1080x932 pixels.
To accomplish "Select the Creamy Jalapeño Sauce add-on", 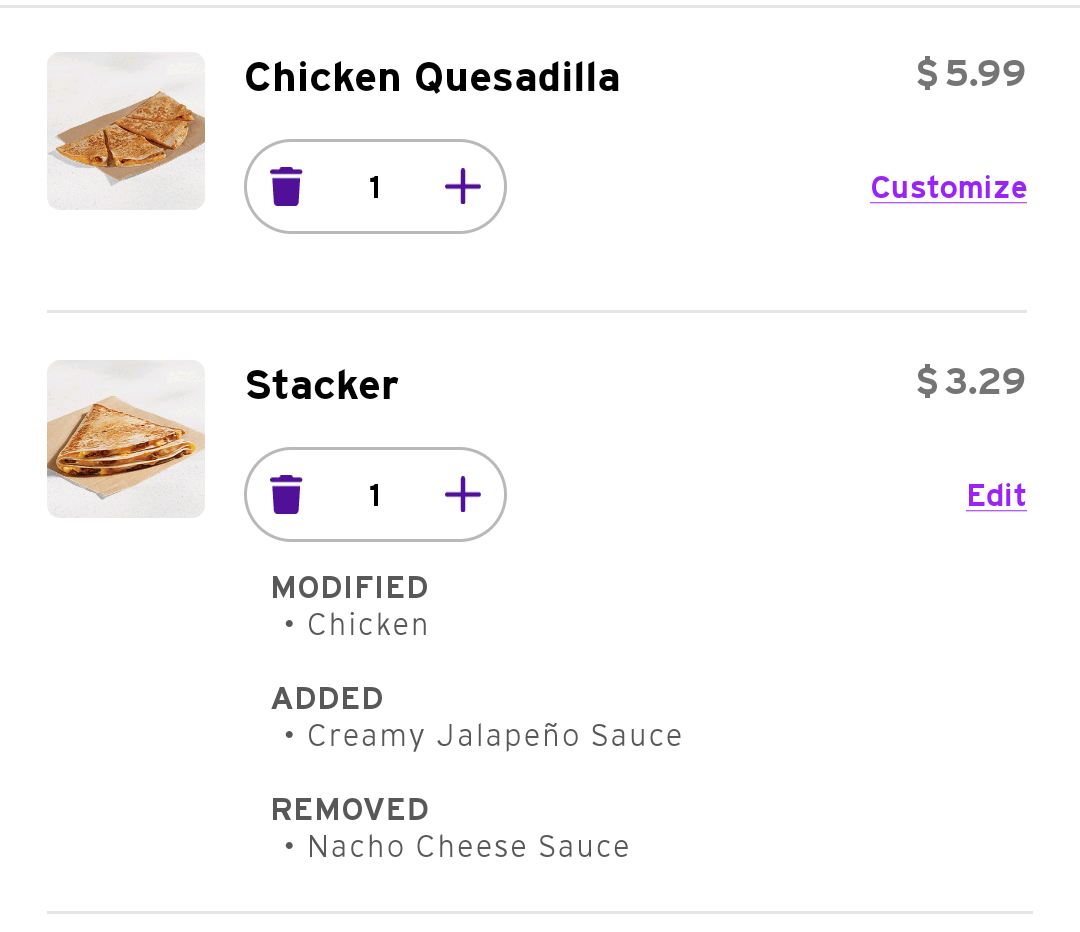I will coord(494,736).
